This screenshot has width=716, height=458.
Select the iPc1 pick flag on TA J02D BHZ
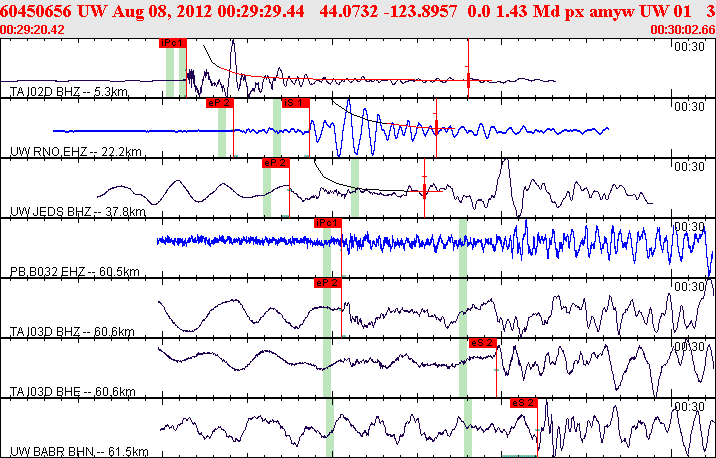(x=173, y=43)
